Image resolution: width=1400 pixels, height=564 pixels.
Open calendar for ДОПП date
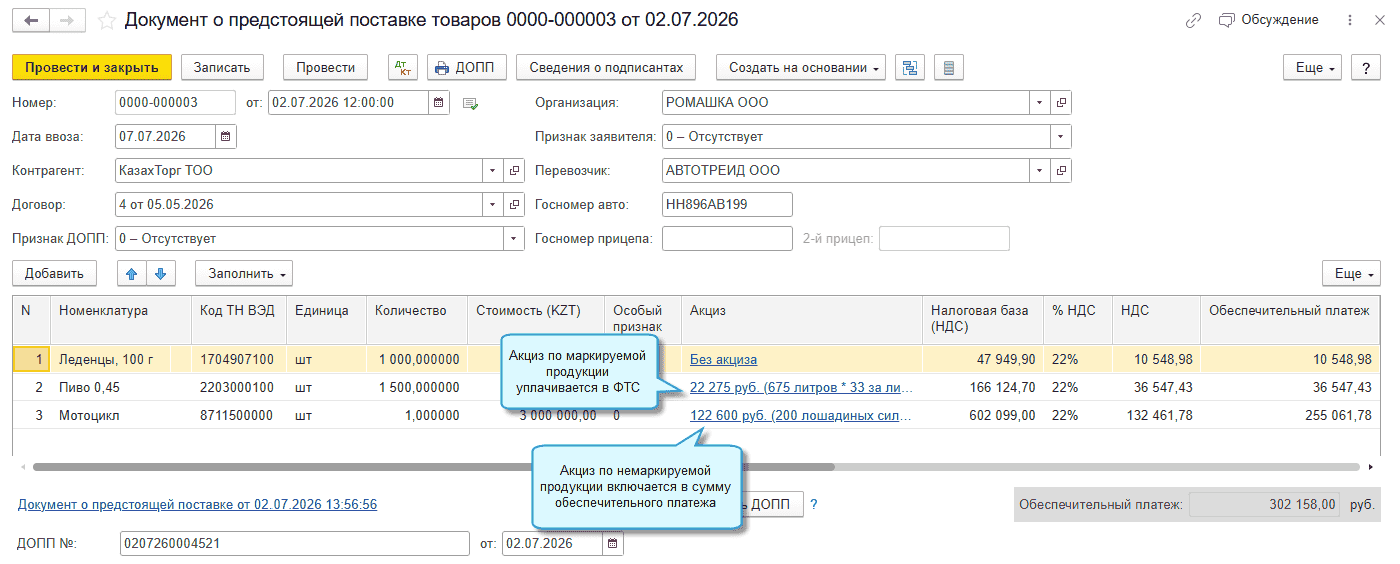click(612, 543)
